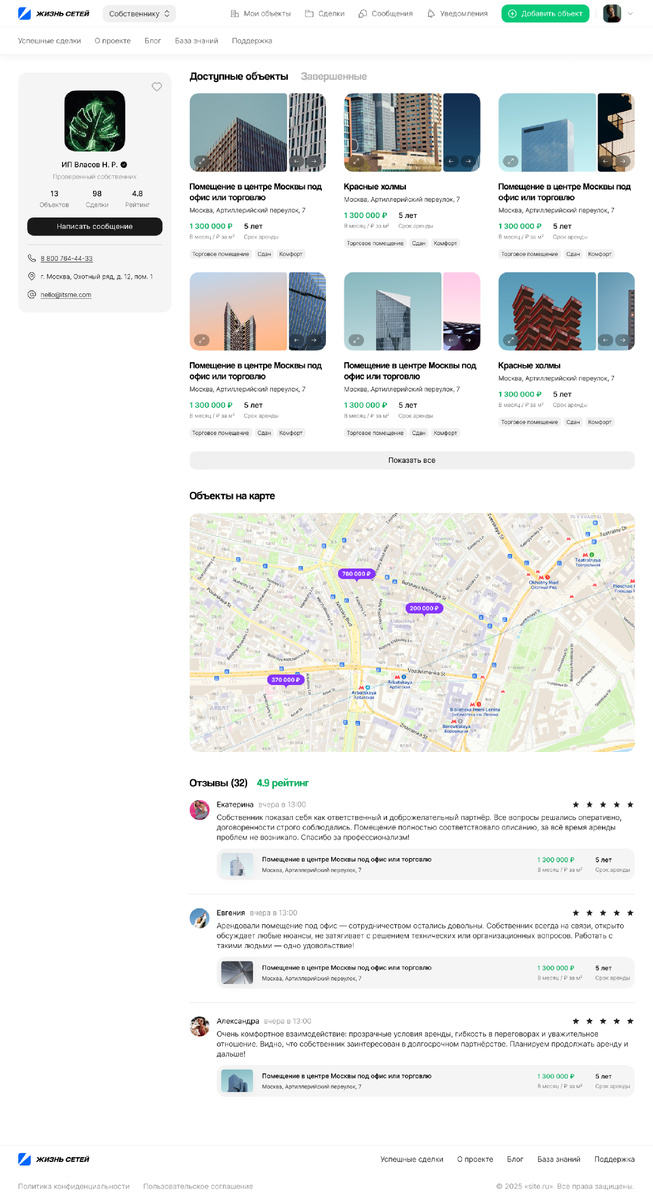Click the email at-sign icon
The height and width of the screenshot is (1200, 653).
32,294
